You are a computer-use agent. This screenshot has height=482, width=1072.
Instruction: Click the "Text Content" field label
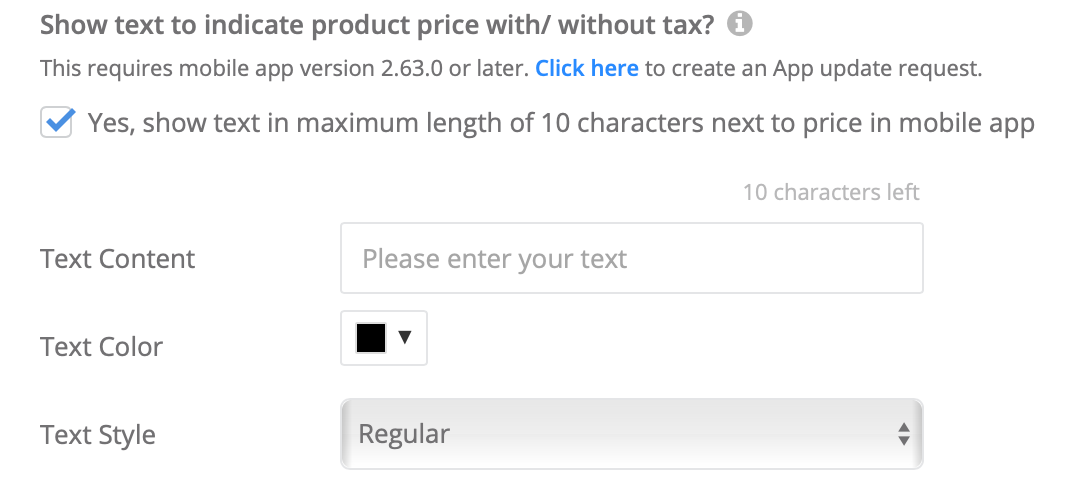(x=118, y=259)
